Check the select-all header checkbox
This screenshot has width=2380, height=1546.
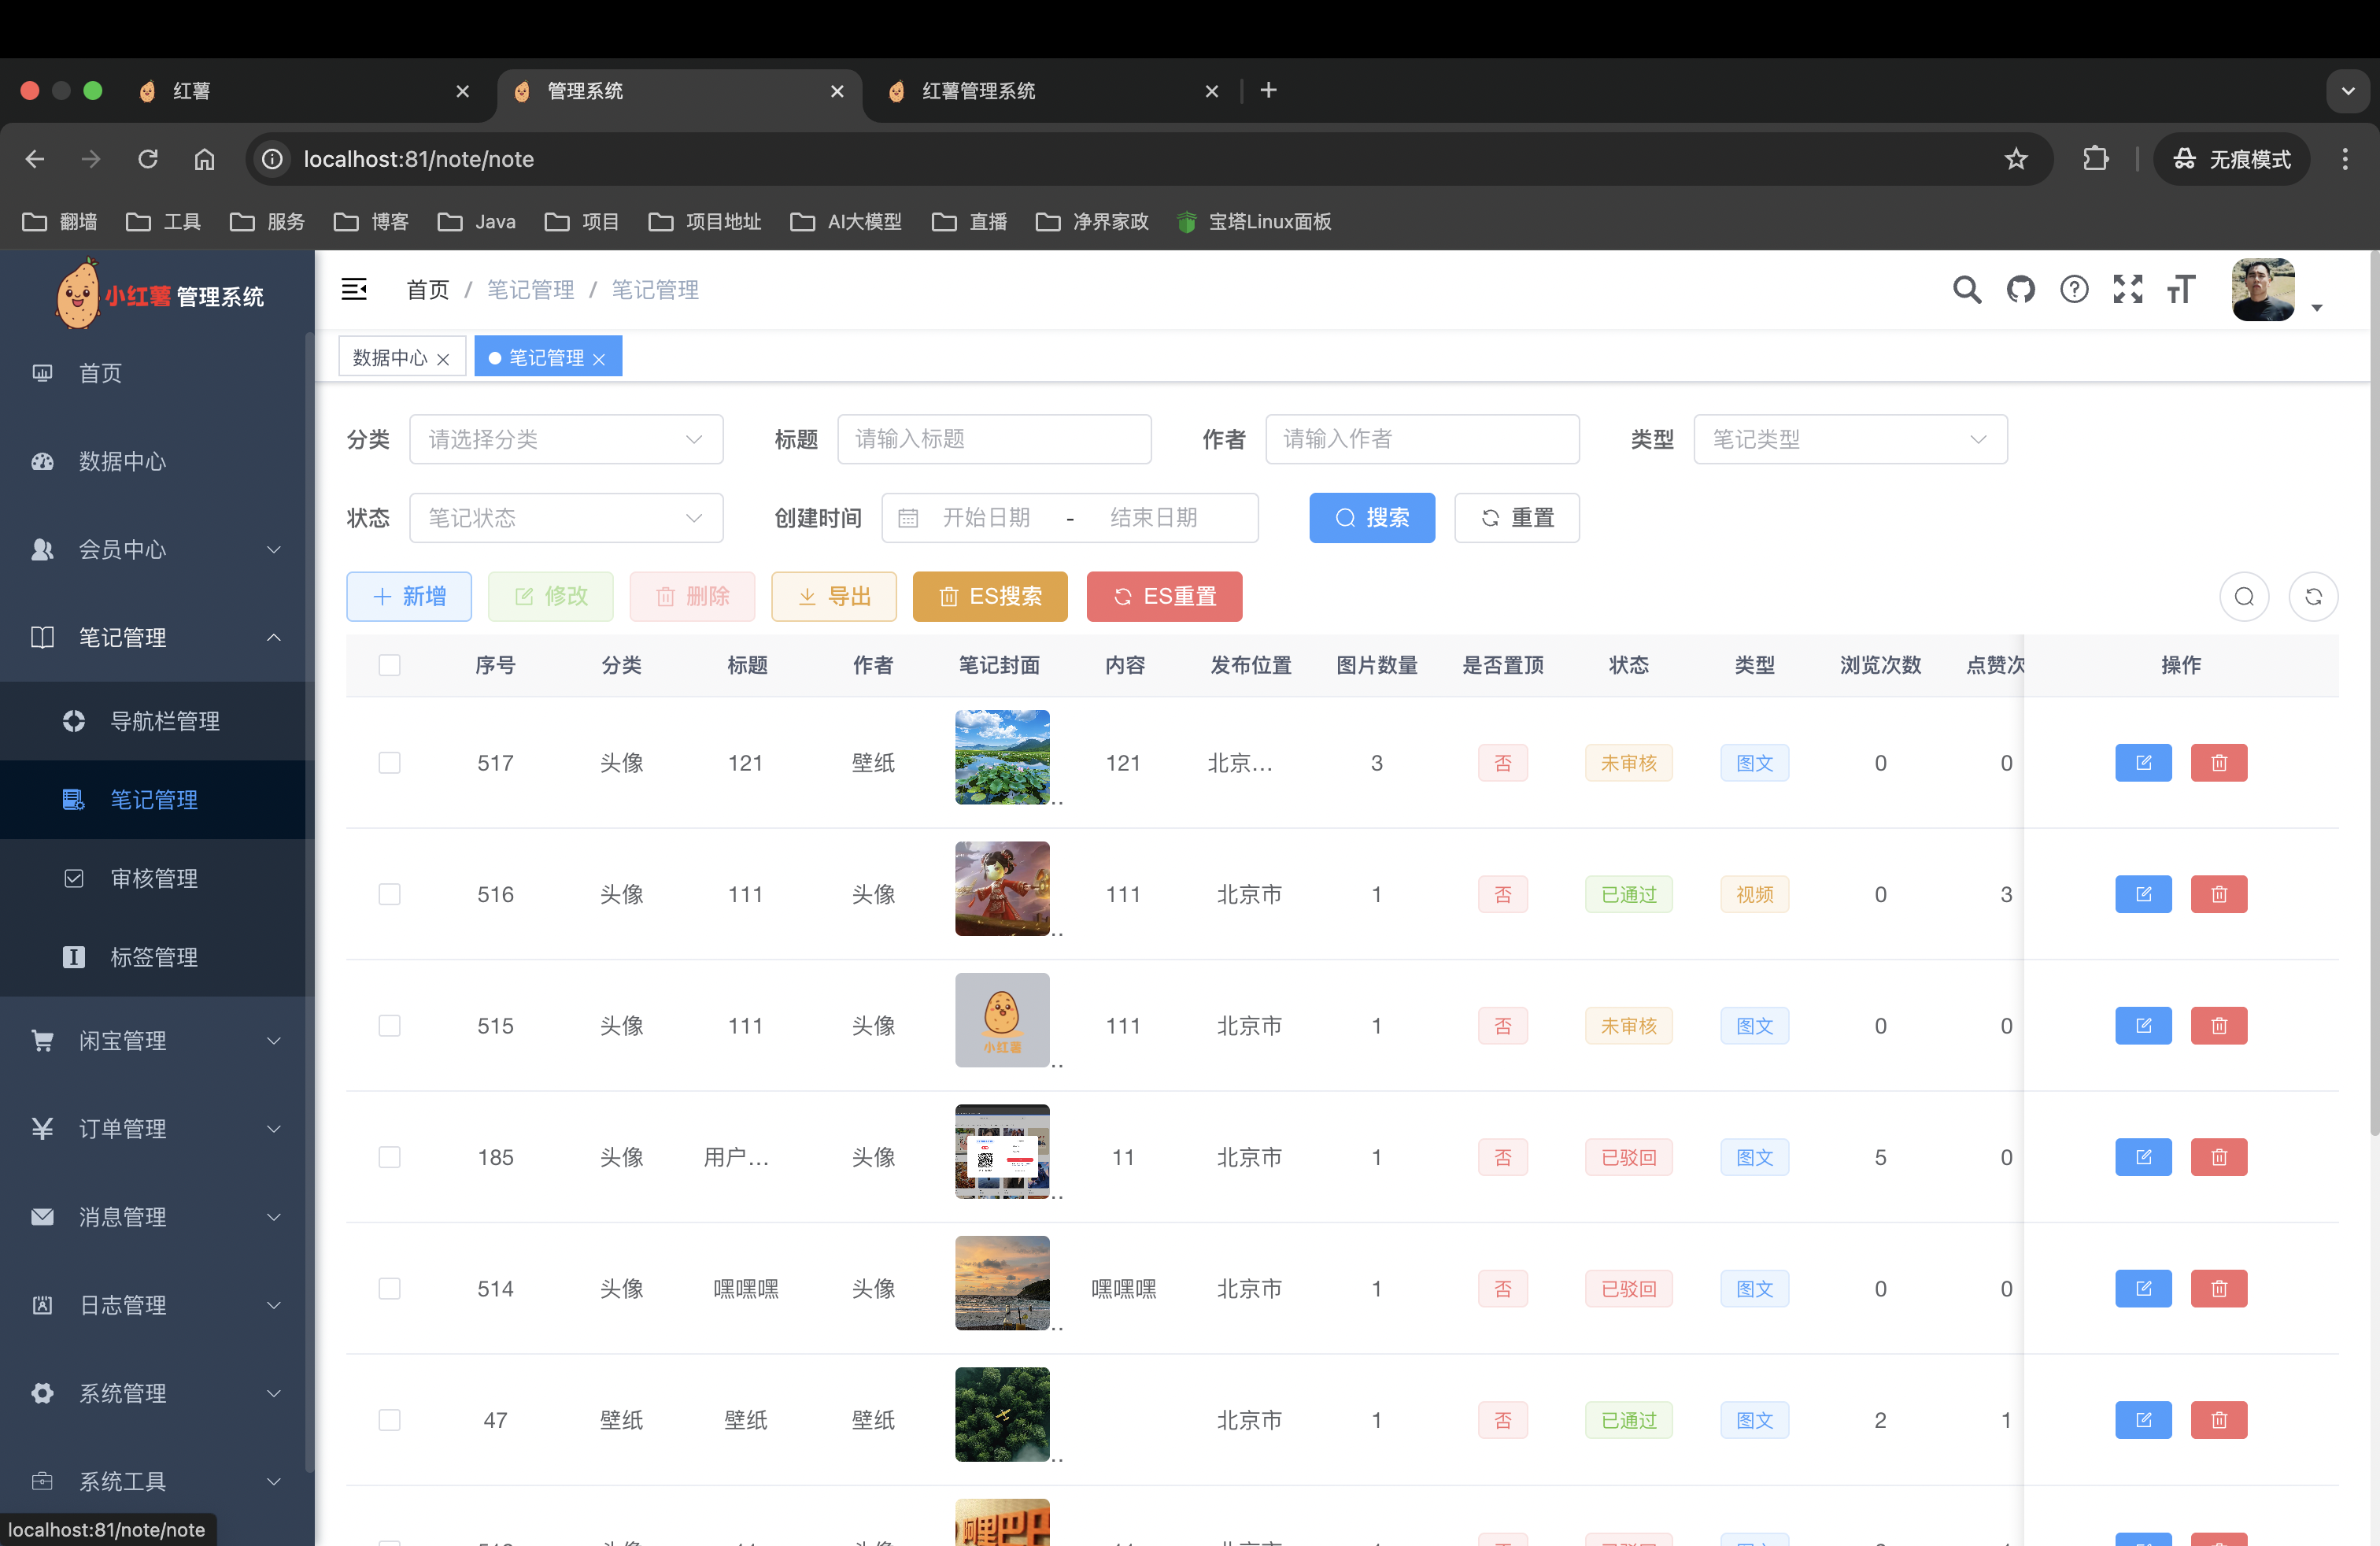coord(389,665)
